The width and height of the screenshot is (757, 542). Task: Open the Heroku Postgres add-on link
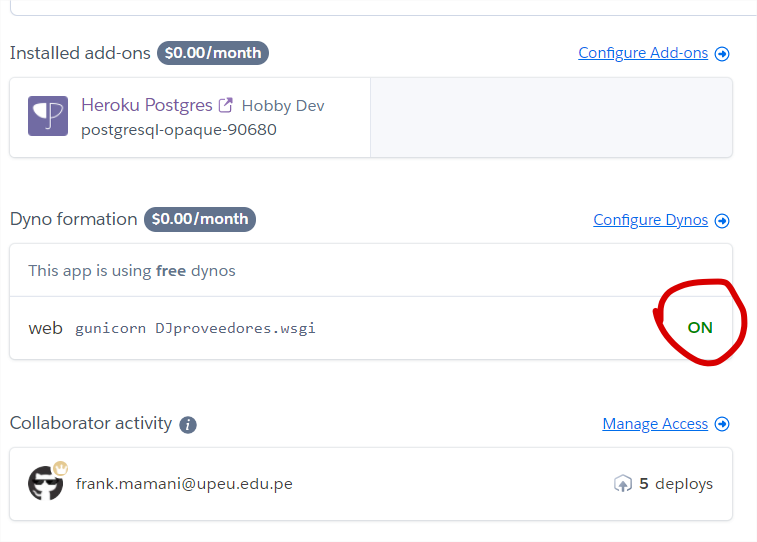(146, 105)
